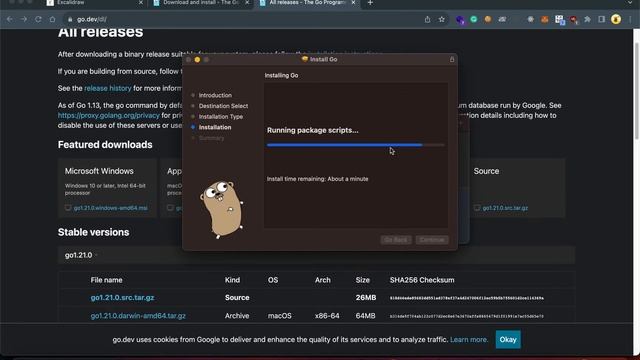
Task: Click the macOS cell in table
Action: (280, 316)
